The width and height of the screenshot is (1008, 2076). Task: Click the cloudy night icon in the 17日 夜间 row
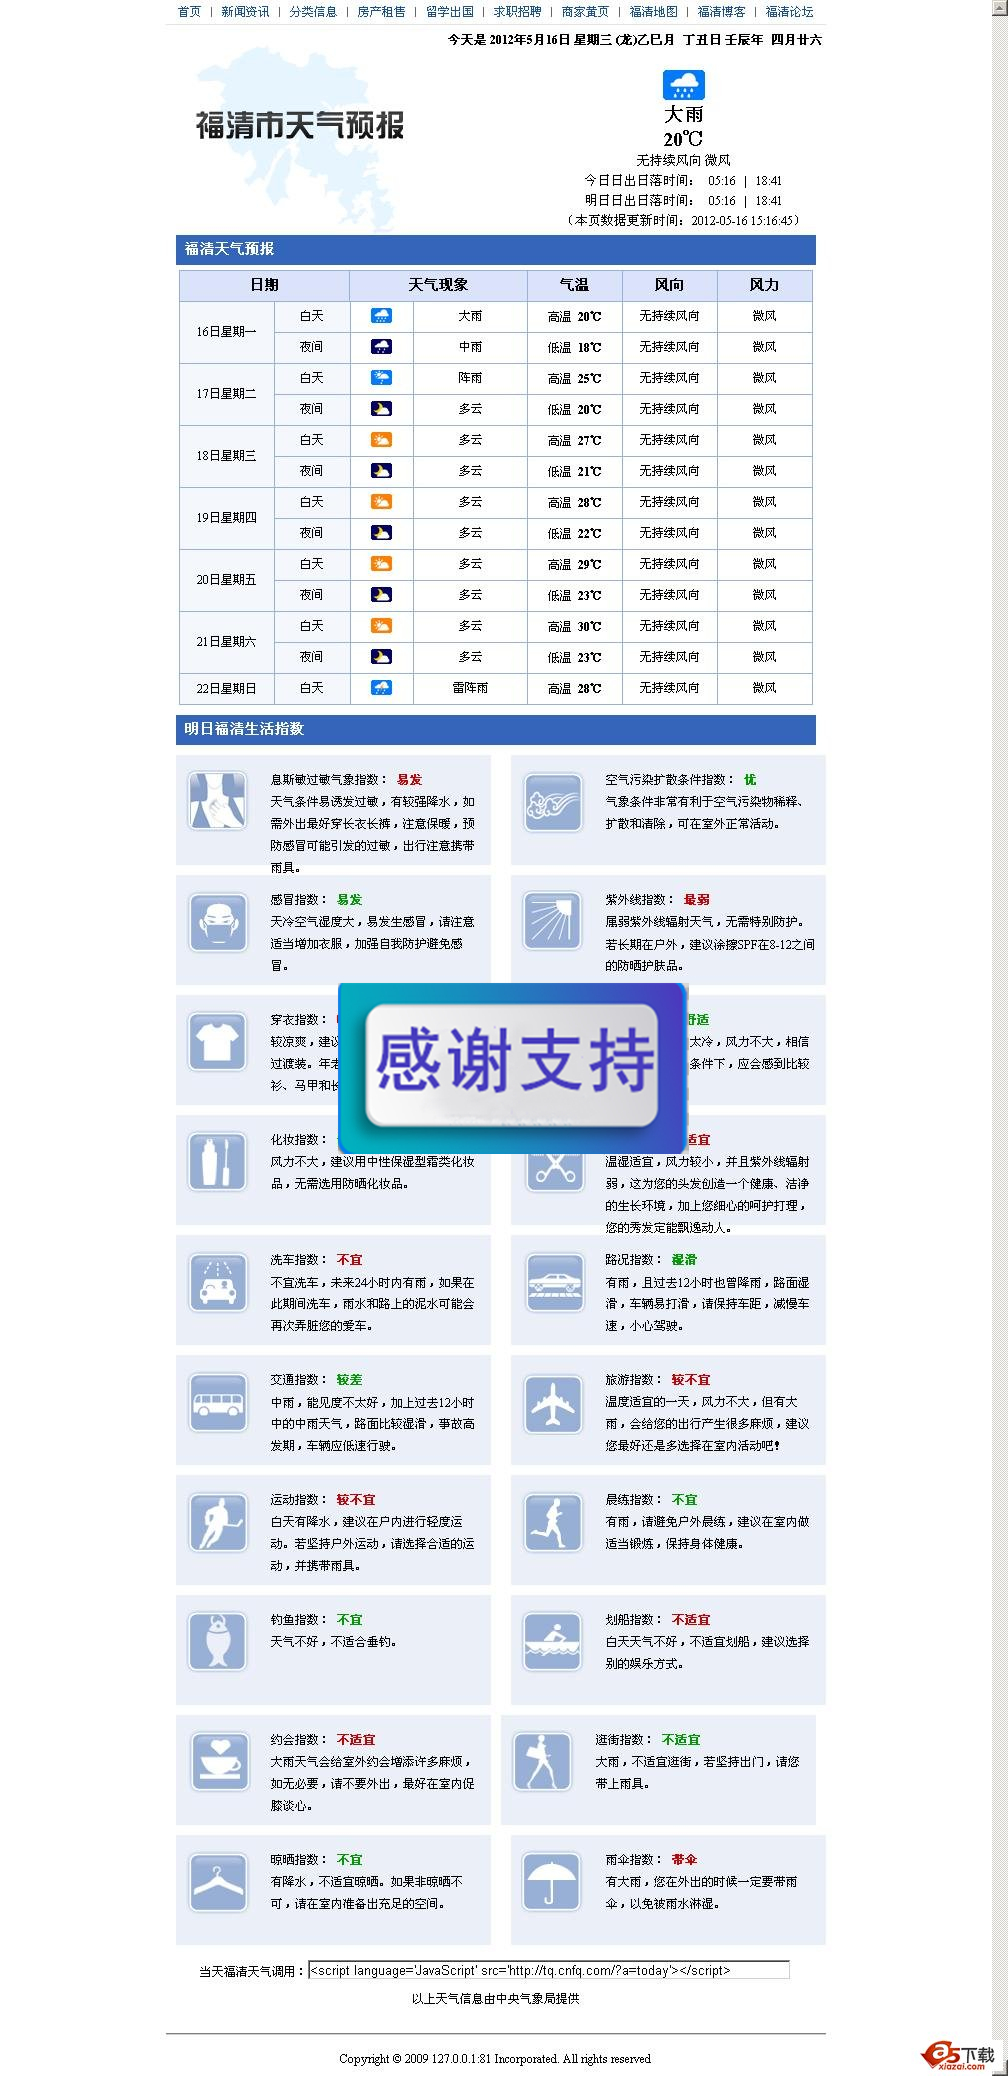pyautogui.click(x=381, y=409)
